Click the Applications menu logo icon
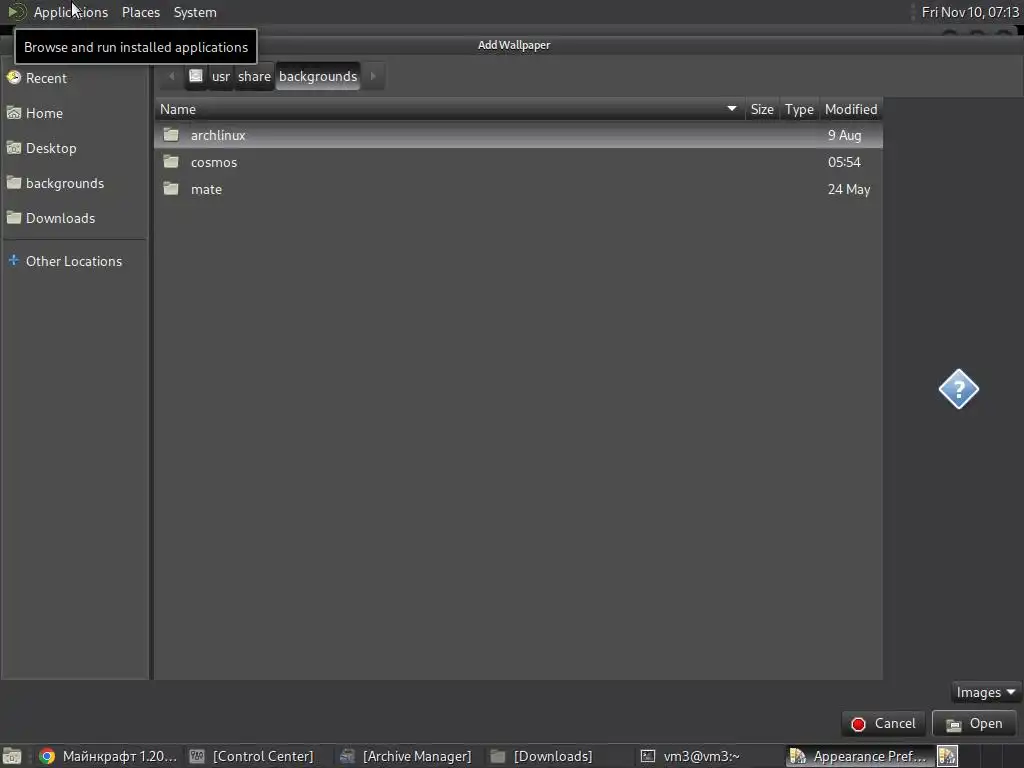This screenshot has height=768, width=1024. [17, 12]
